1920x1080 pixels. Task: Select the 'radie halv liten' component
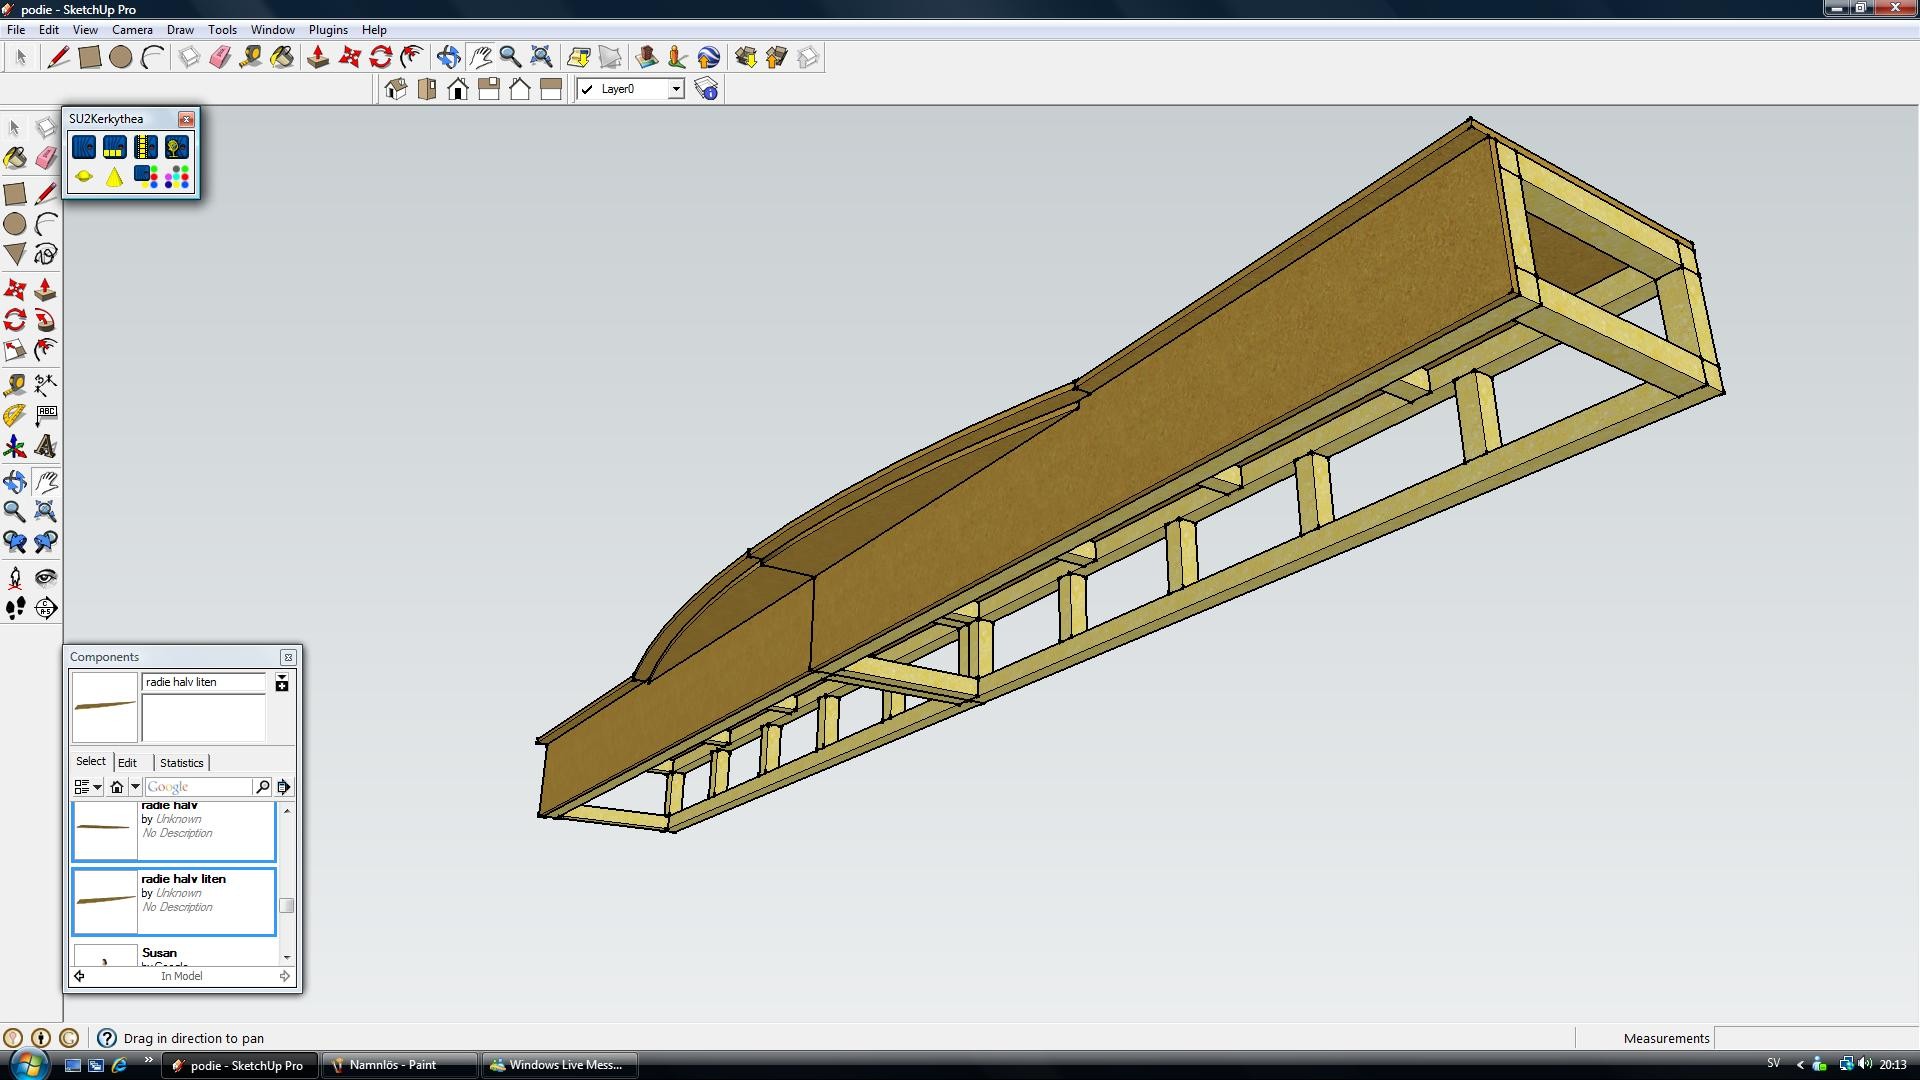[174, 902]
